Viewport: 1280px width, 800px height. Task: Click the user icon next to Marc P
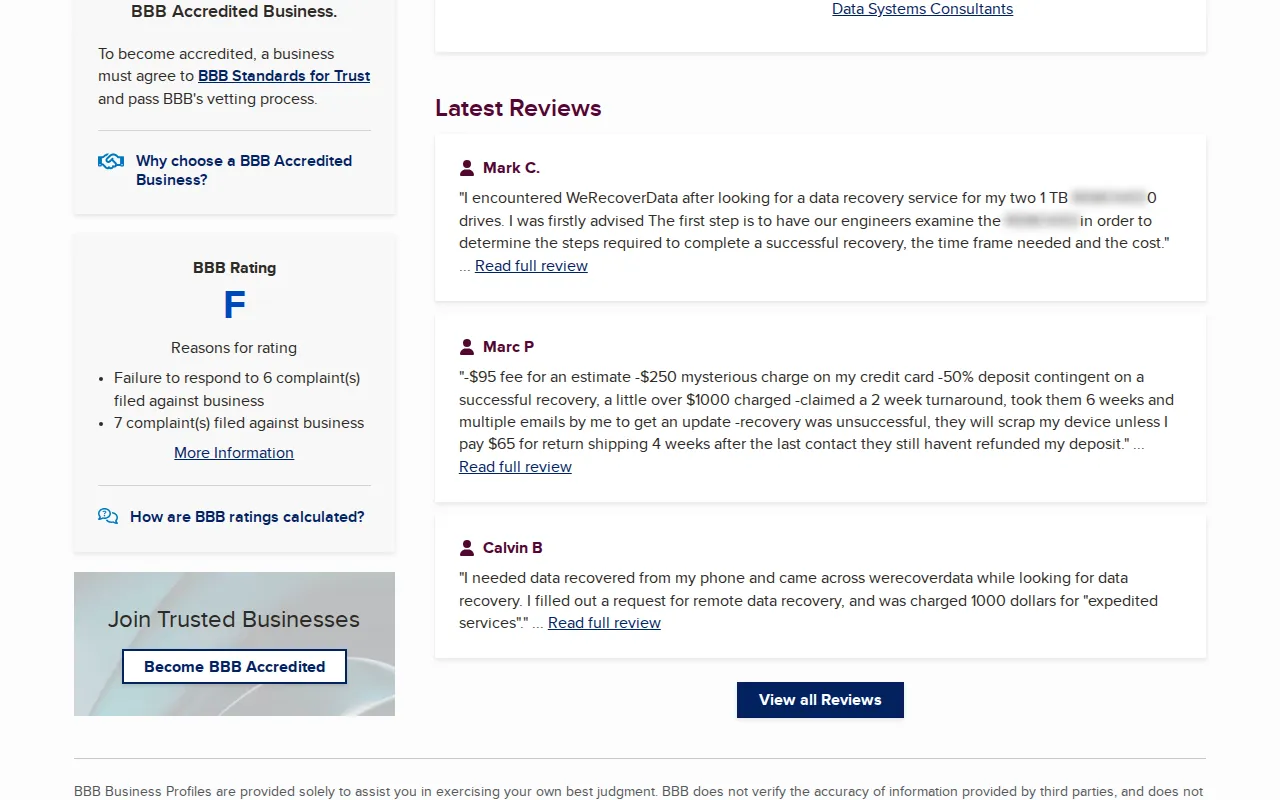467,347
